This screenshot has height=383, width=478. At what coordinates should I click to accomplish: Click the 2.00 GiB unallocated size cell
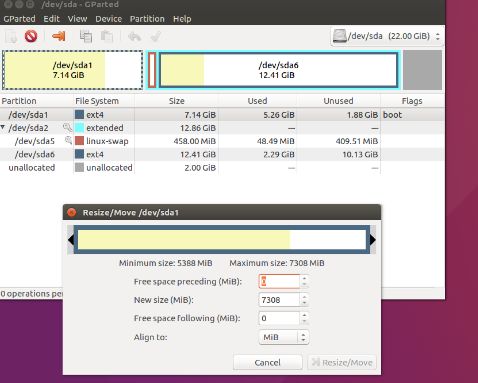[200, 168]
